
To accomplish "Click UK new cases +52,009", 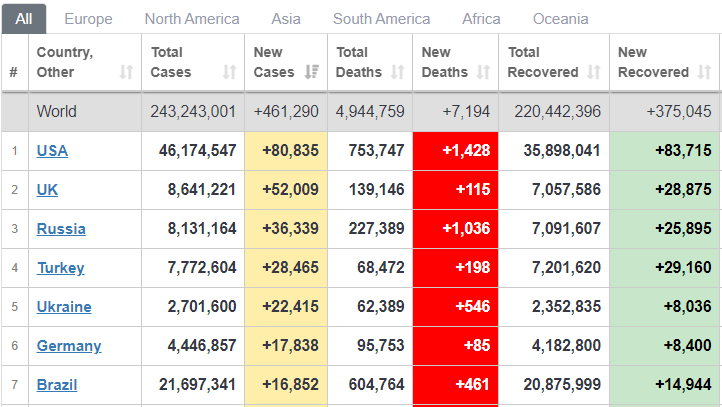I will [x=290, y=190].
